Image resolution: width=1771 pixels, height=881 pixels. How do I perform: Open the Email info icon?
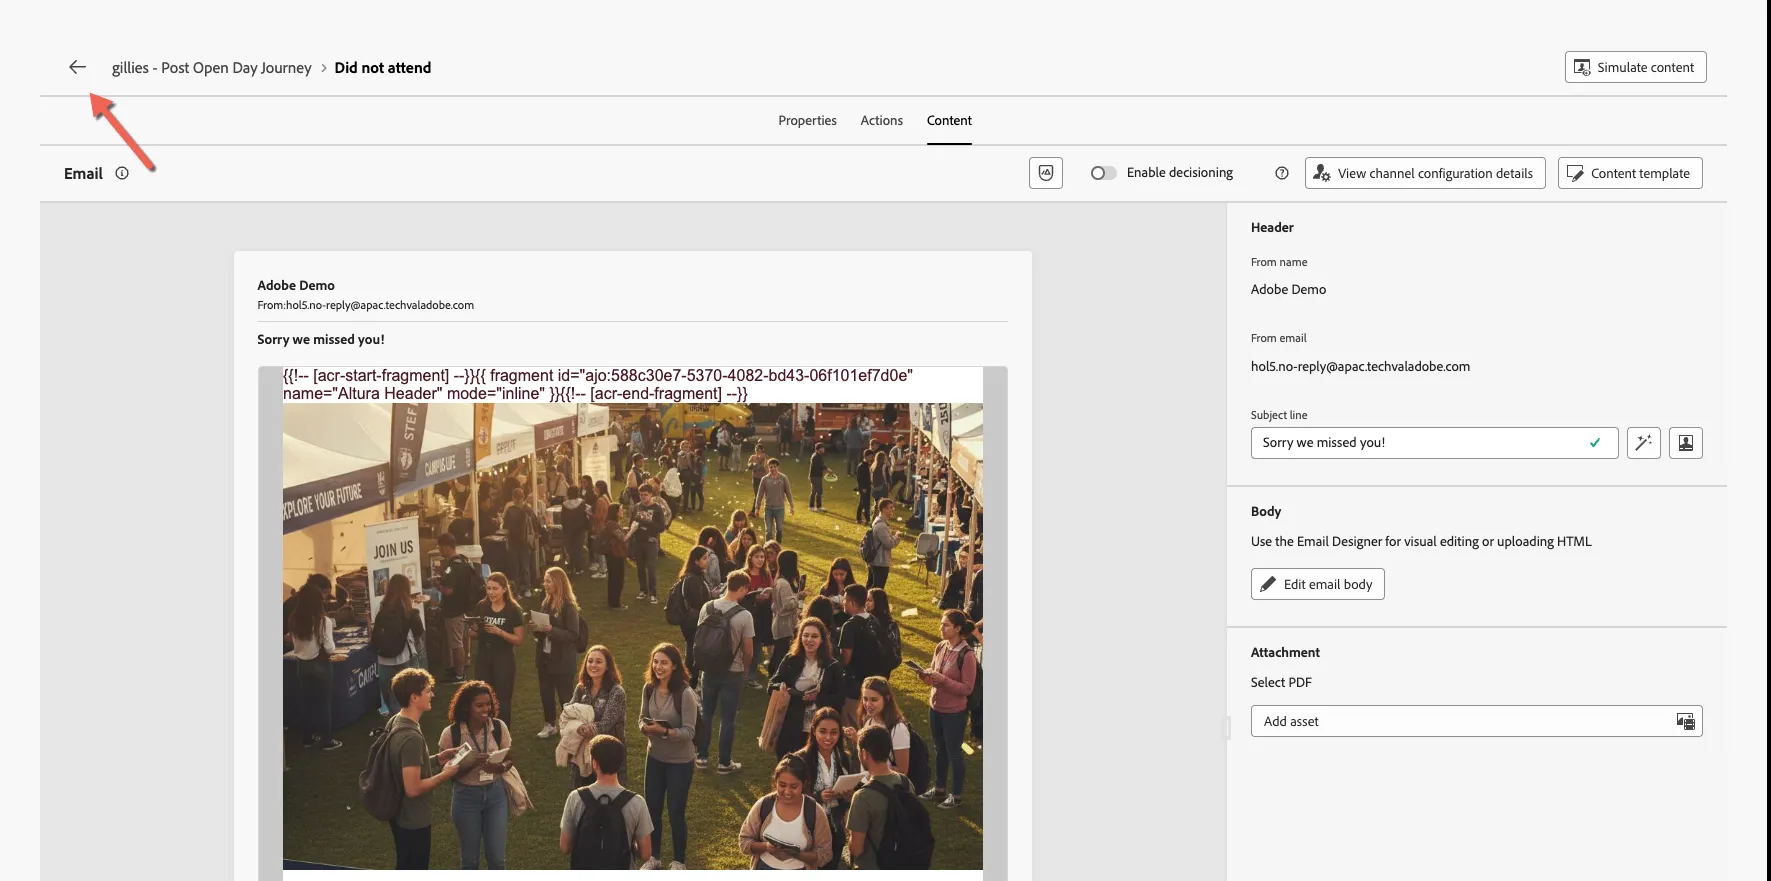coord(122,173)
